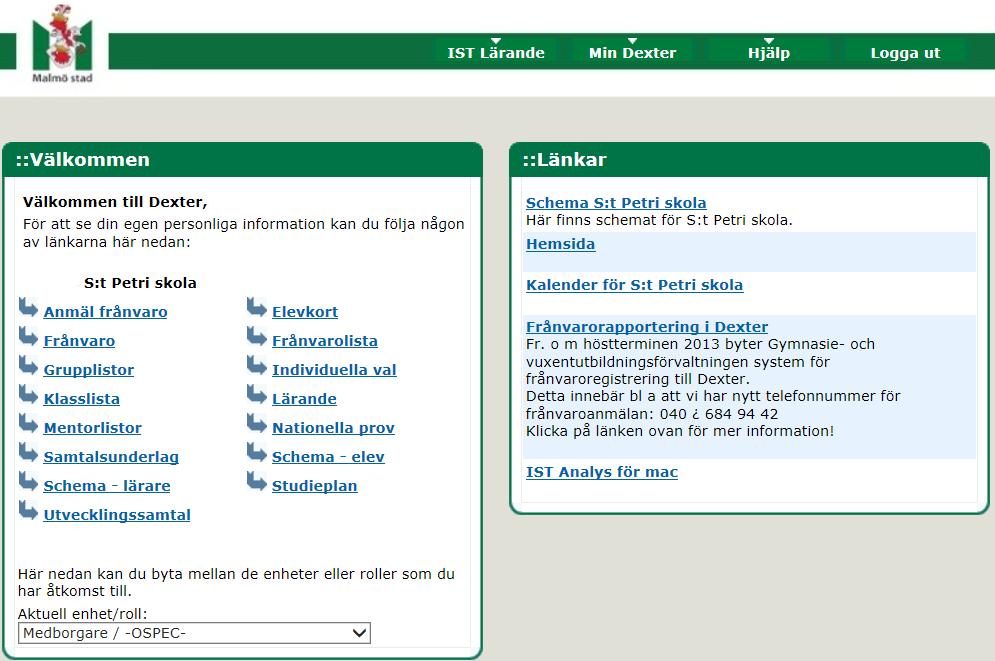Open the Aktuell enhet/roll dropdown
This screenshot has width=995, height=661.
point(194,633)
